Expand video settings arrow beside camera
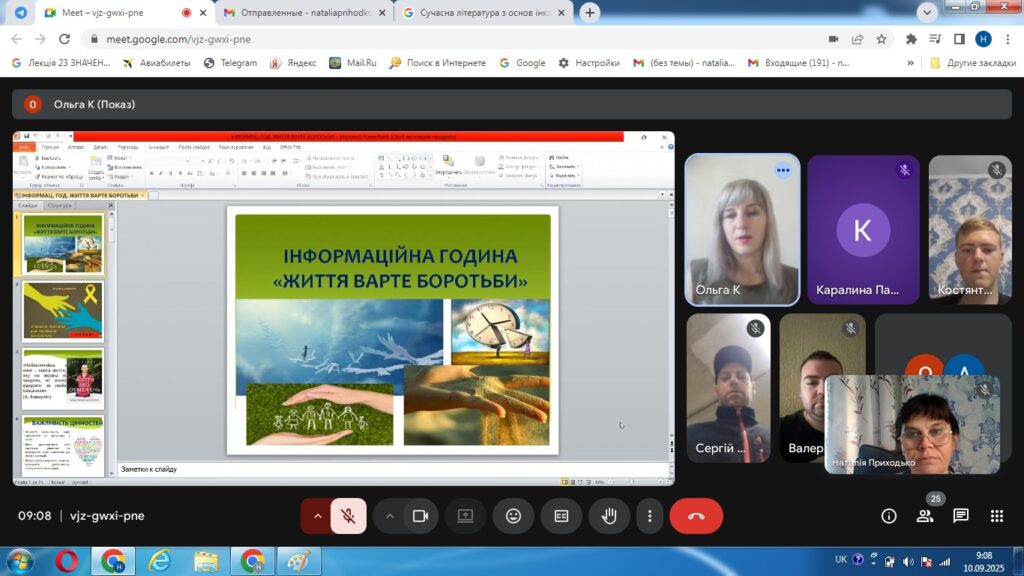The image size is (1024, 576). click(x=389, y=516)
